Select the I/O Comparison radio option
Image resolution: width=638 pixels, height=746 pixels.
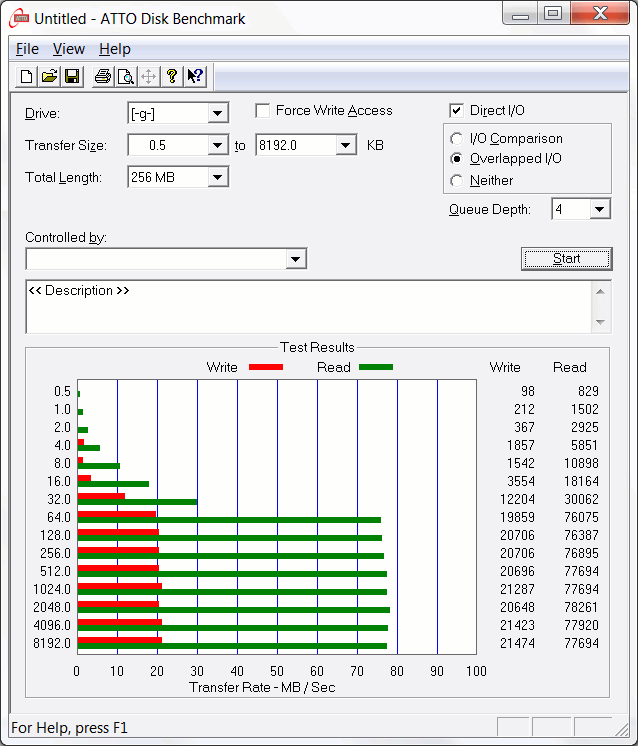456,138
